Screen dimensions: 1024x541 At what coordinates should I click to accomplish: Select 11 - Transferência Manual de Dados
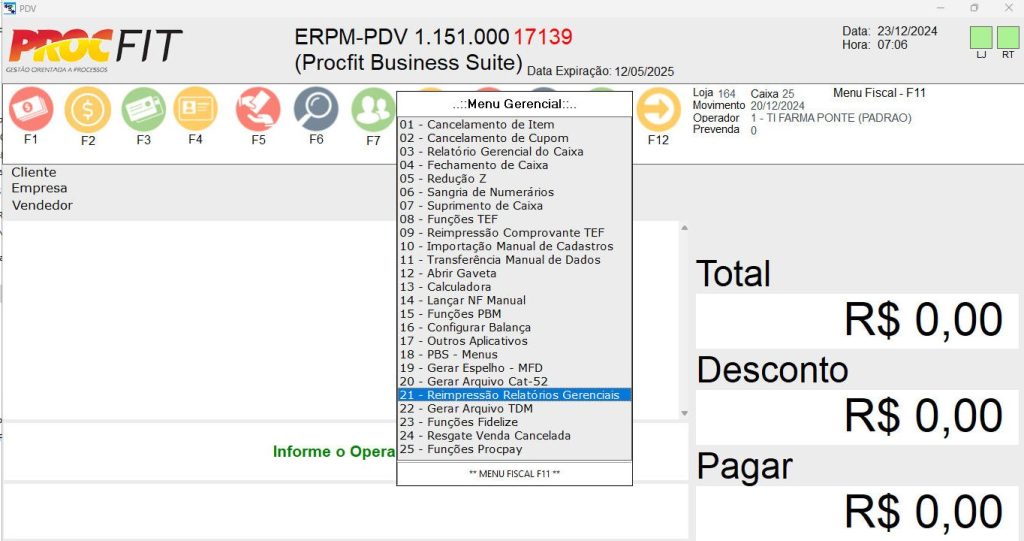515,259
